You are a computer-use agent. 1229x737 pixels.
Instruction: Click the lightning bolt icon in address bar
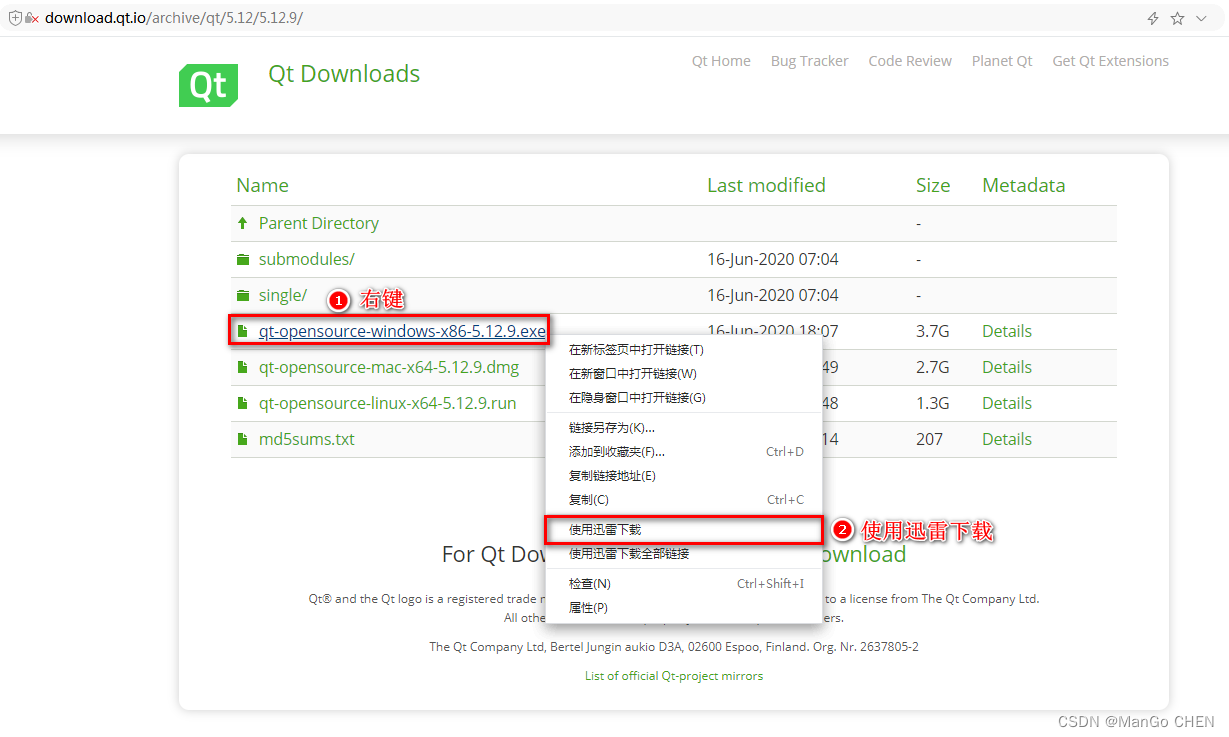[1153, 18]
